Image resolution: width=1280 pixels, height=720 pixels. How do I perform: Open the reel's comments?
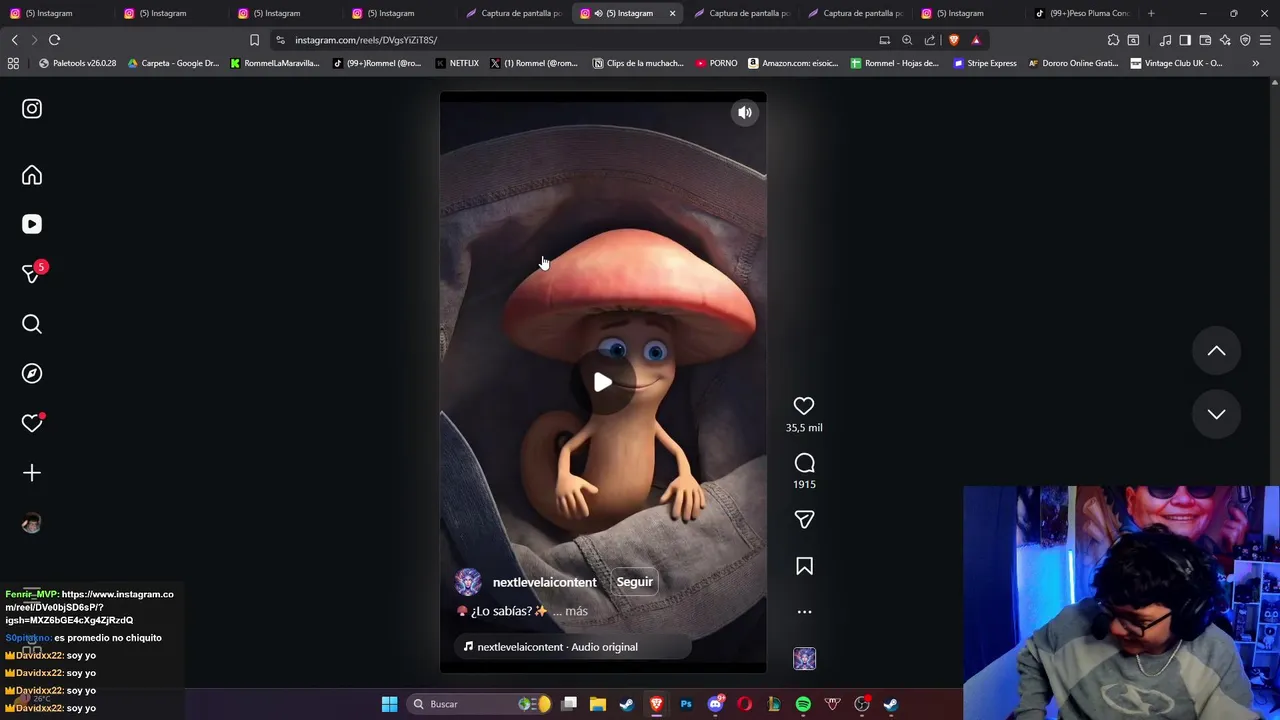[x=804, y=463]
